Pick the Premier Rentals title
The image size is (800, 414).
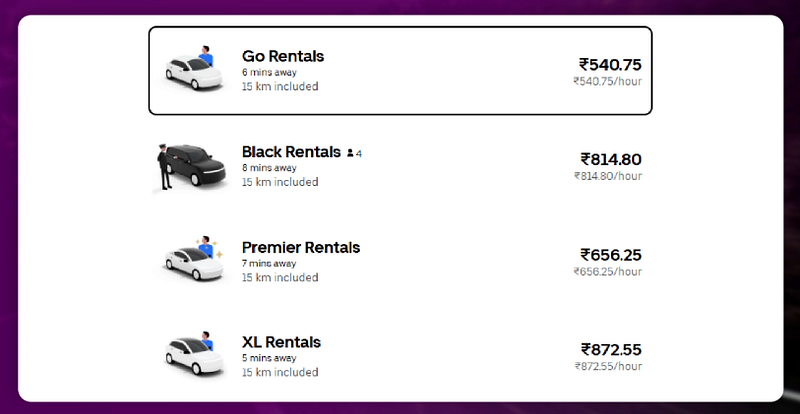(301, 248)
